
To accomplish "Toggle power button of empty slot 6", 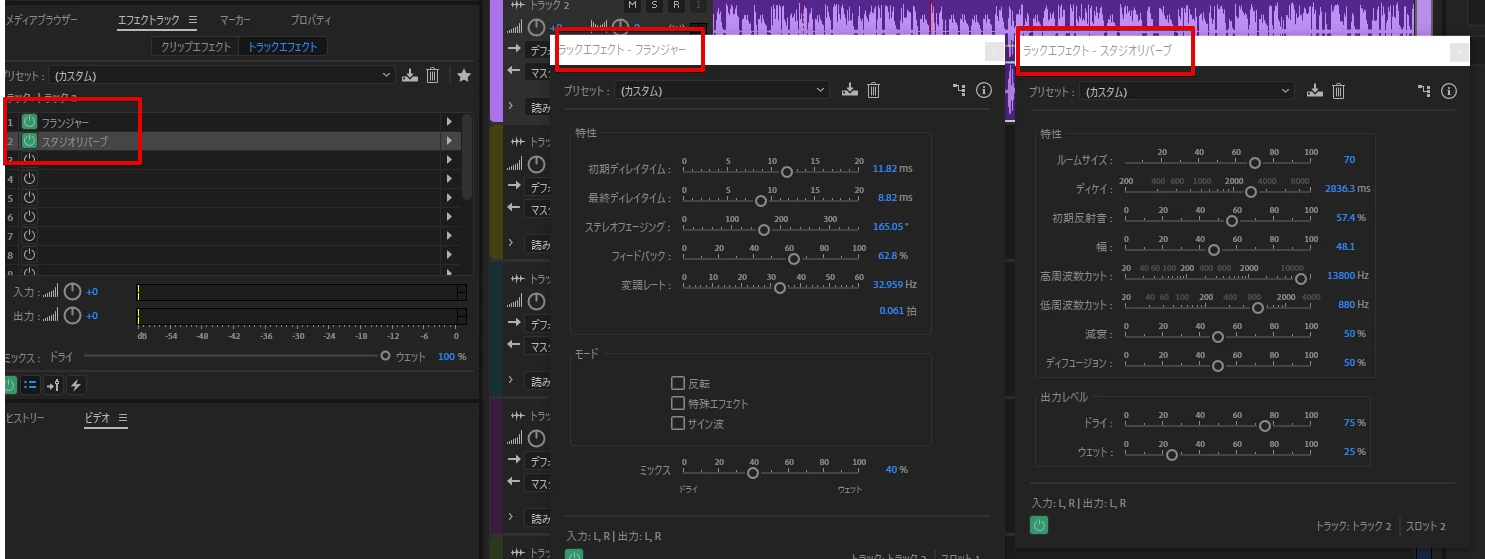I will 29,217.
